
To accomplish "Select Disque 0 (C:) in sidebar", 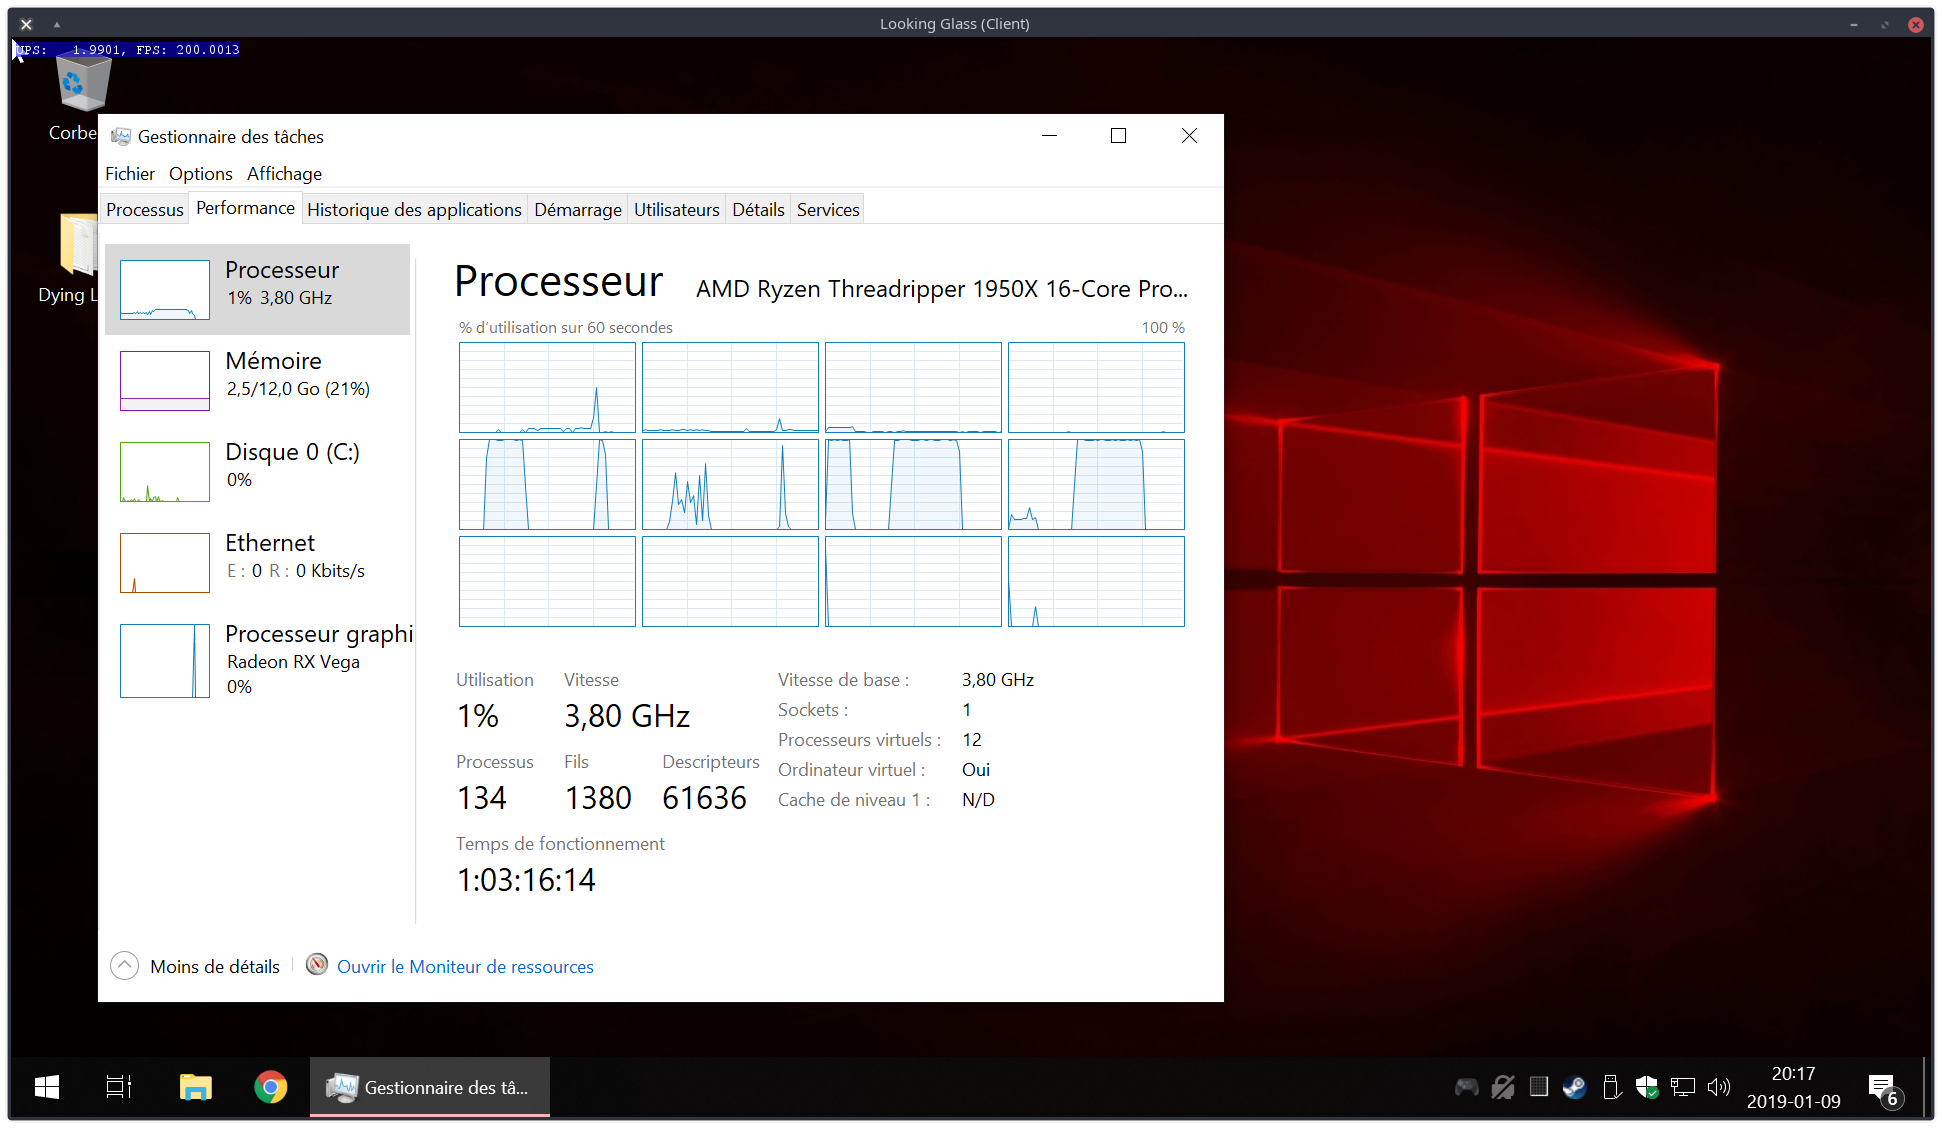I will pos(258,471).
